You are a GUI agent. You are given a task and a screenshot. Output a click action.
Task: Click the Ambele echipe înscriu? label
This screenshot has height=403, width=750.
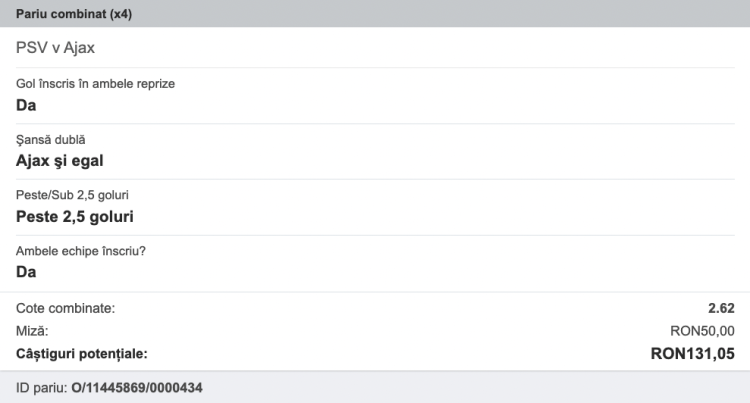81,250
